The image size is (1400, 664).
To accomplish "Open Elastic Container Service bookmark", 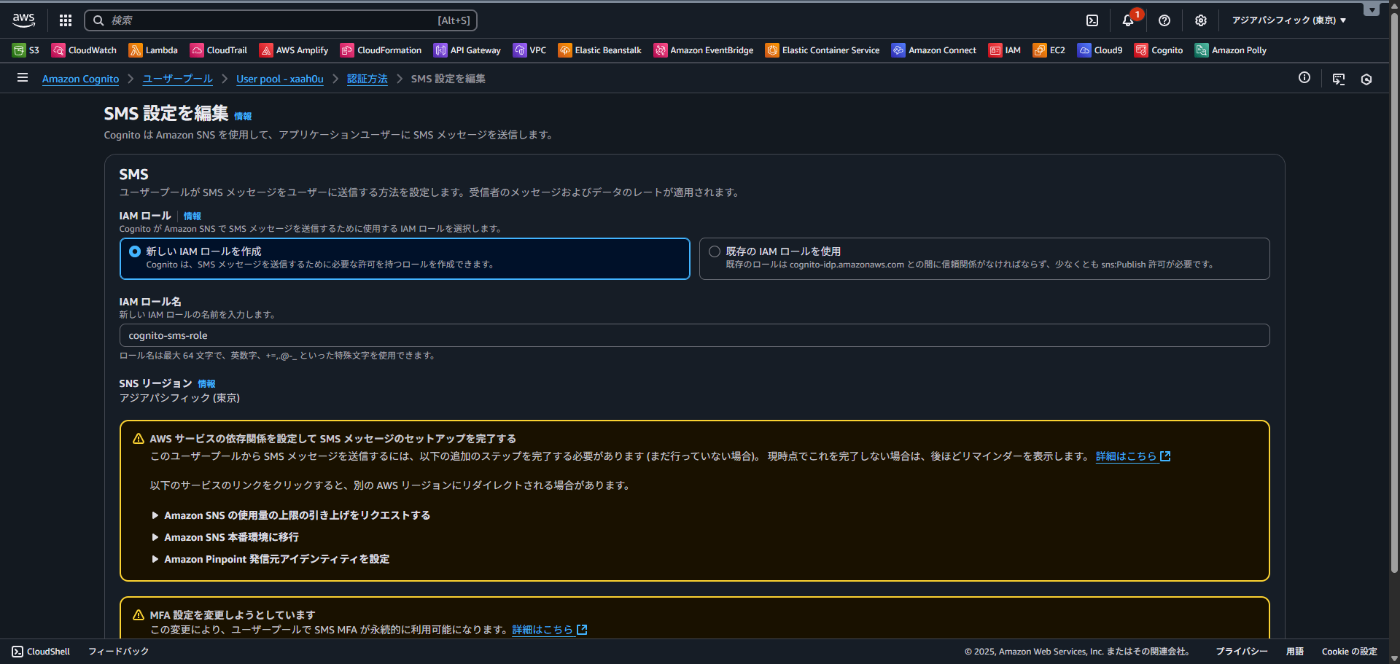I will pos(823,50).
